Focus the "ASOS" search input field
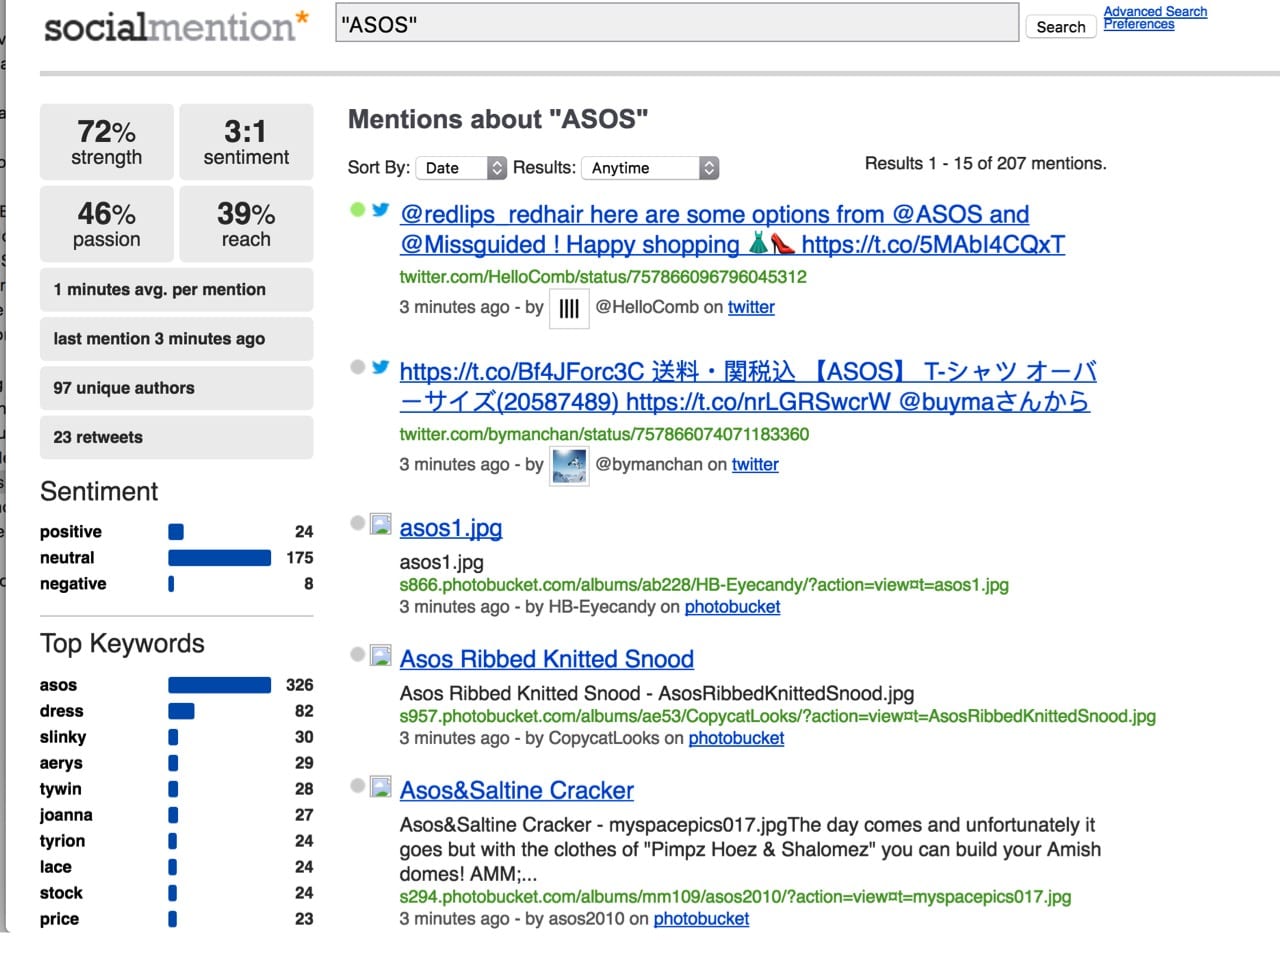 coord(677,23)
